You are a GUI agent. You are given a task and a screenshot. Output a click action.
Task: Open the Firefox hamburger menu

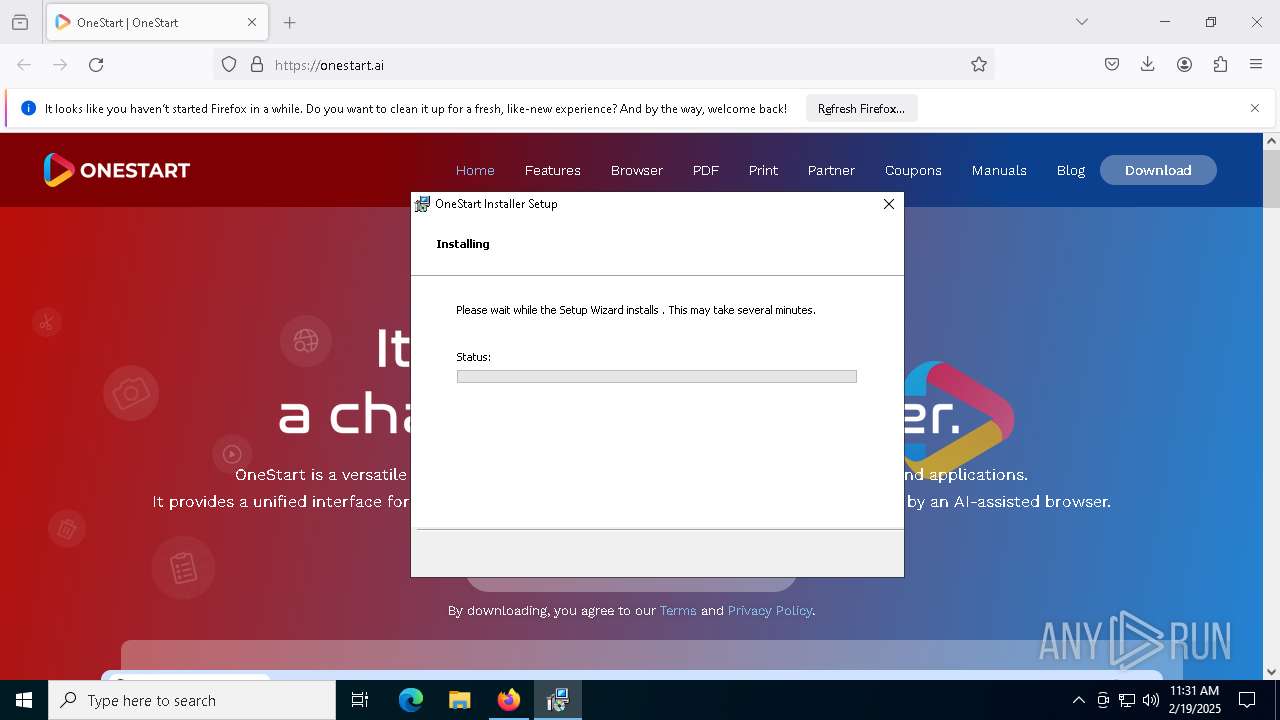(1256, 64)
